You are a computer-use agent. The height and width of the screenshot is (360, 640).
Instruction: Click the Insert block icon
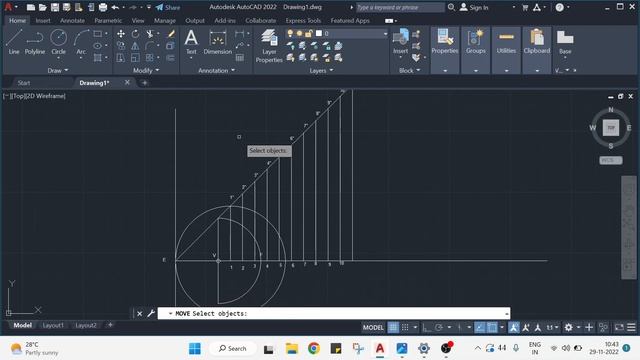coord(400,42)
